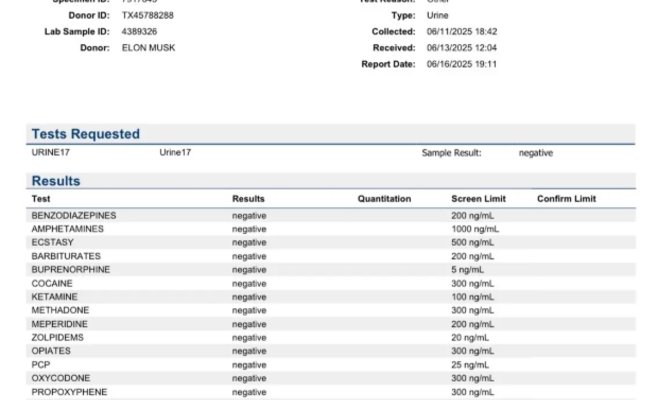Screen dimensions: 658x400
Task: Click the COCAINE test name
Action: point(52,283)
